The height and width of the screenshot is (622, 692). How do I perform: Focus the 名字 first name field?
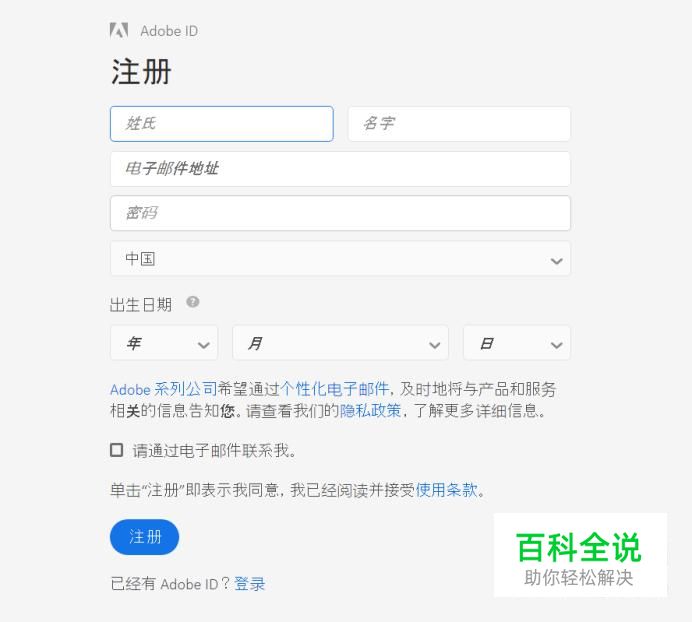coord(459,124)
